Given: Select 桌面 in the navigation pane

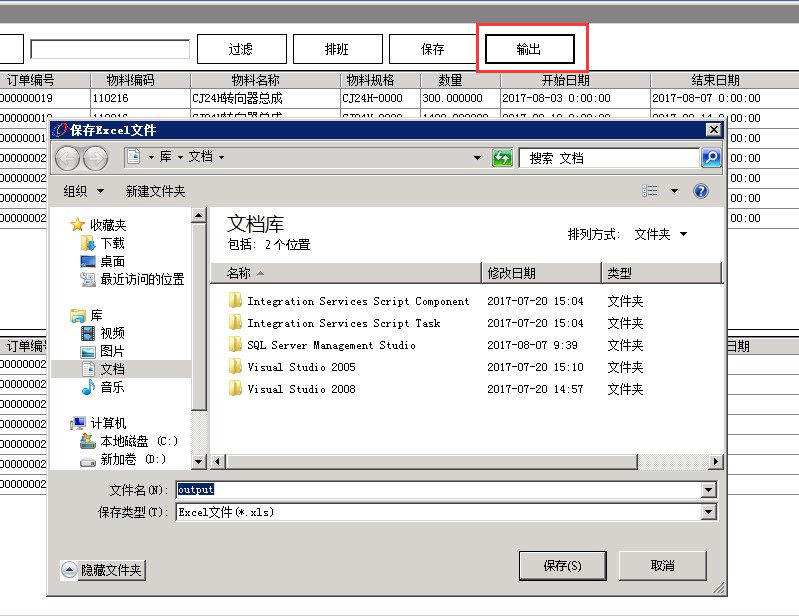Looking at the screenshot, I should (x=112, y=261).
